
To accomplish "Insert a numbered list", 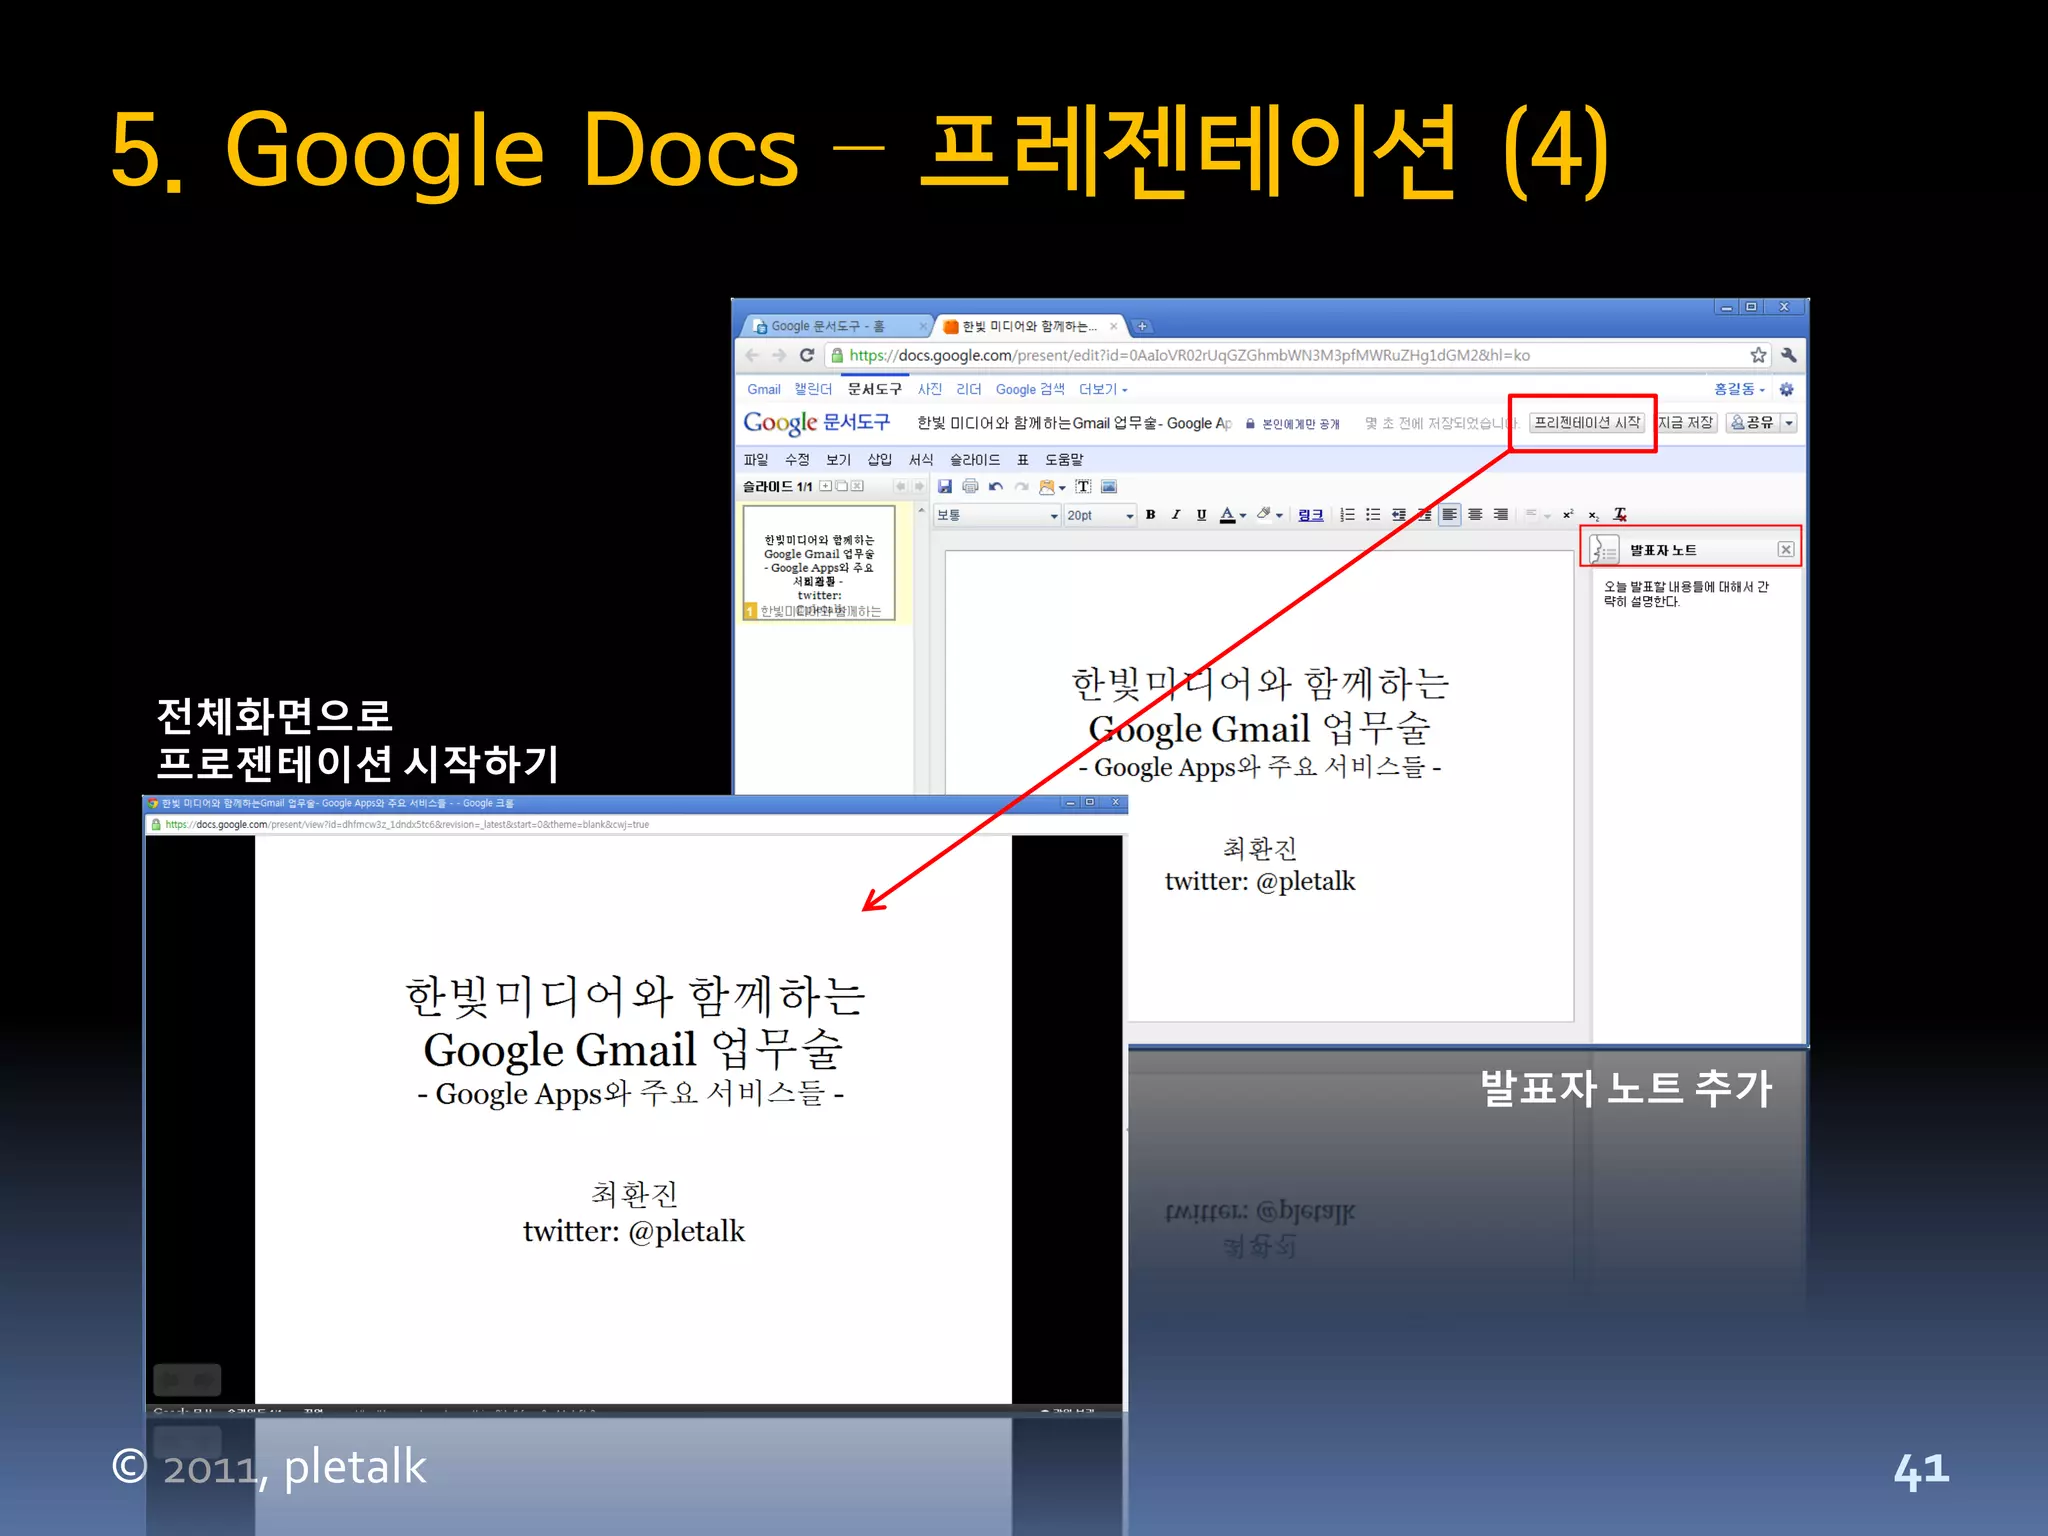I will point(1347,515).
